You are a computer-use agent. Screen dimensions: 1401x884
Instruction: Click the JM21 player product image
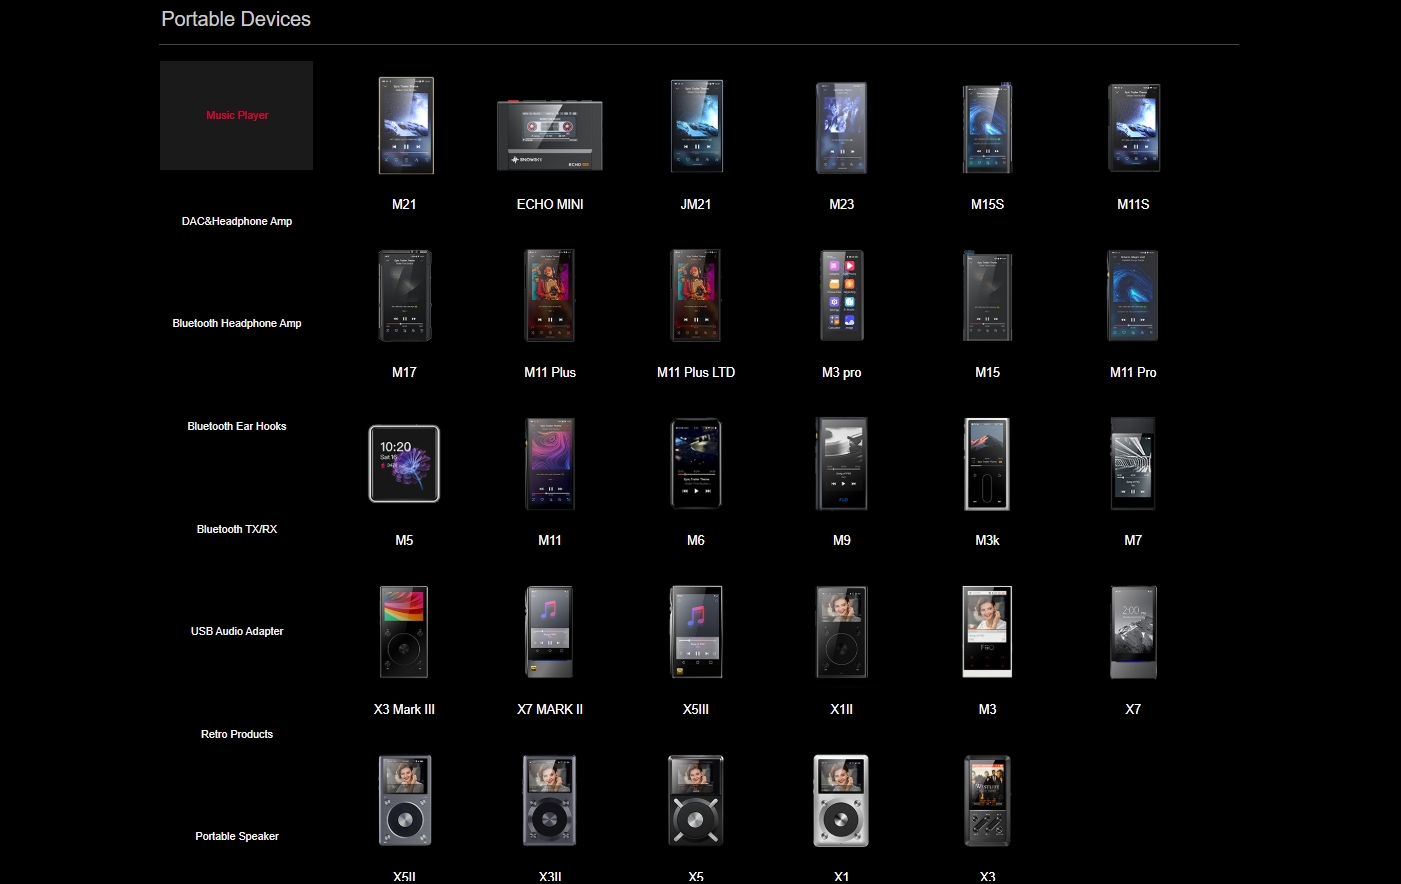696,126
